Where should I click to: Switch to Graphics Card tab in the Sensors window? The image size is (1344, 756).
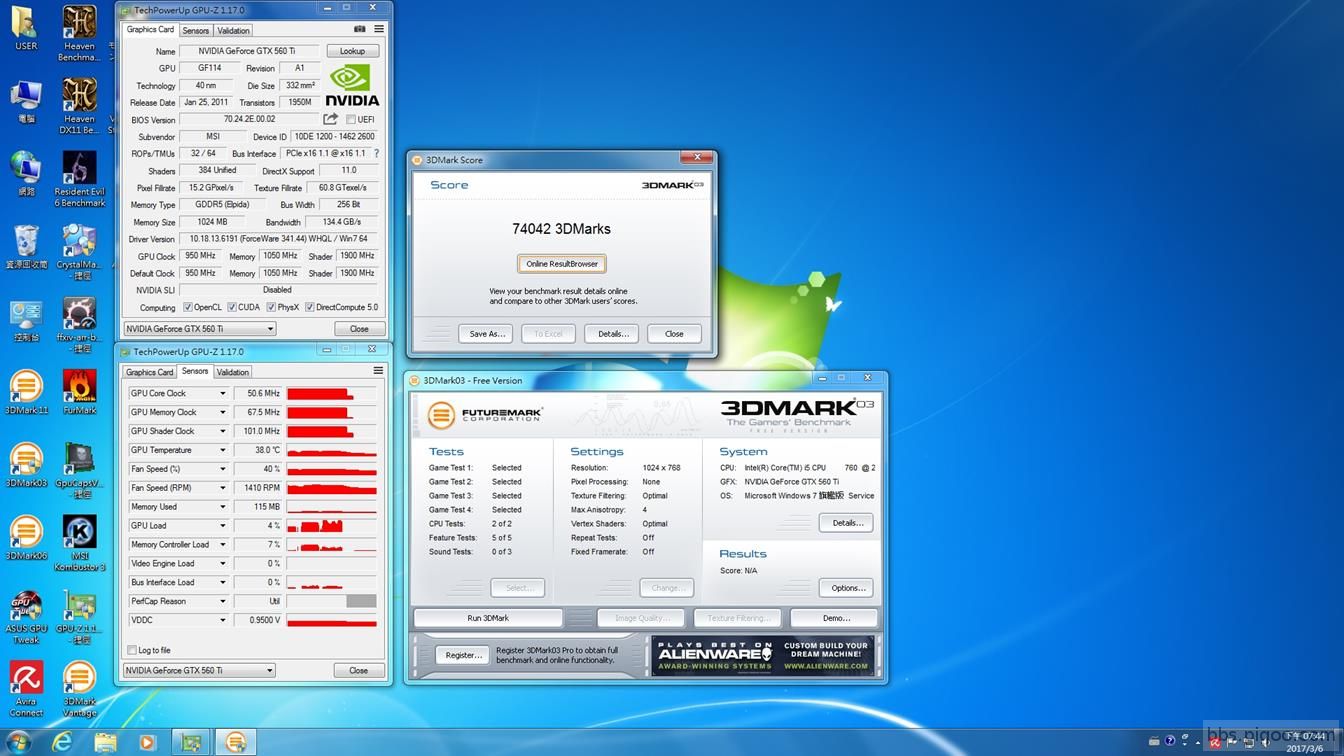tap(149, 372)
